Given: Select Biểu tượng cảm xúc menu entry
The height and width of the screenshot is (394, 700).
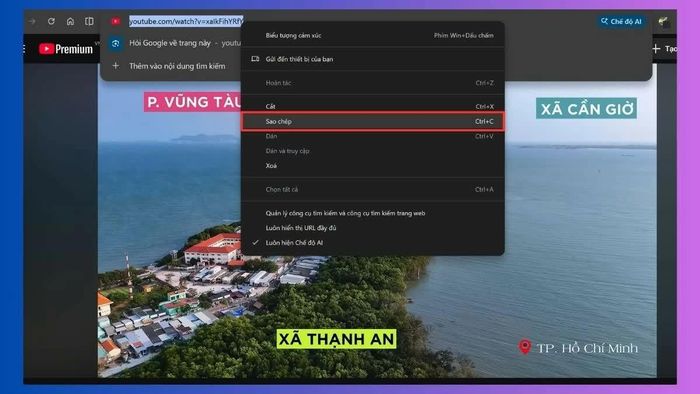Looking at the screenshot, I should [x=373, y=35].
